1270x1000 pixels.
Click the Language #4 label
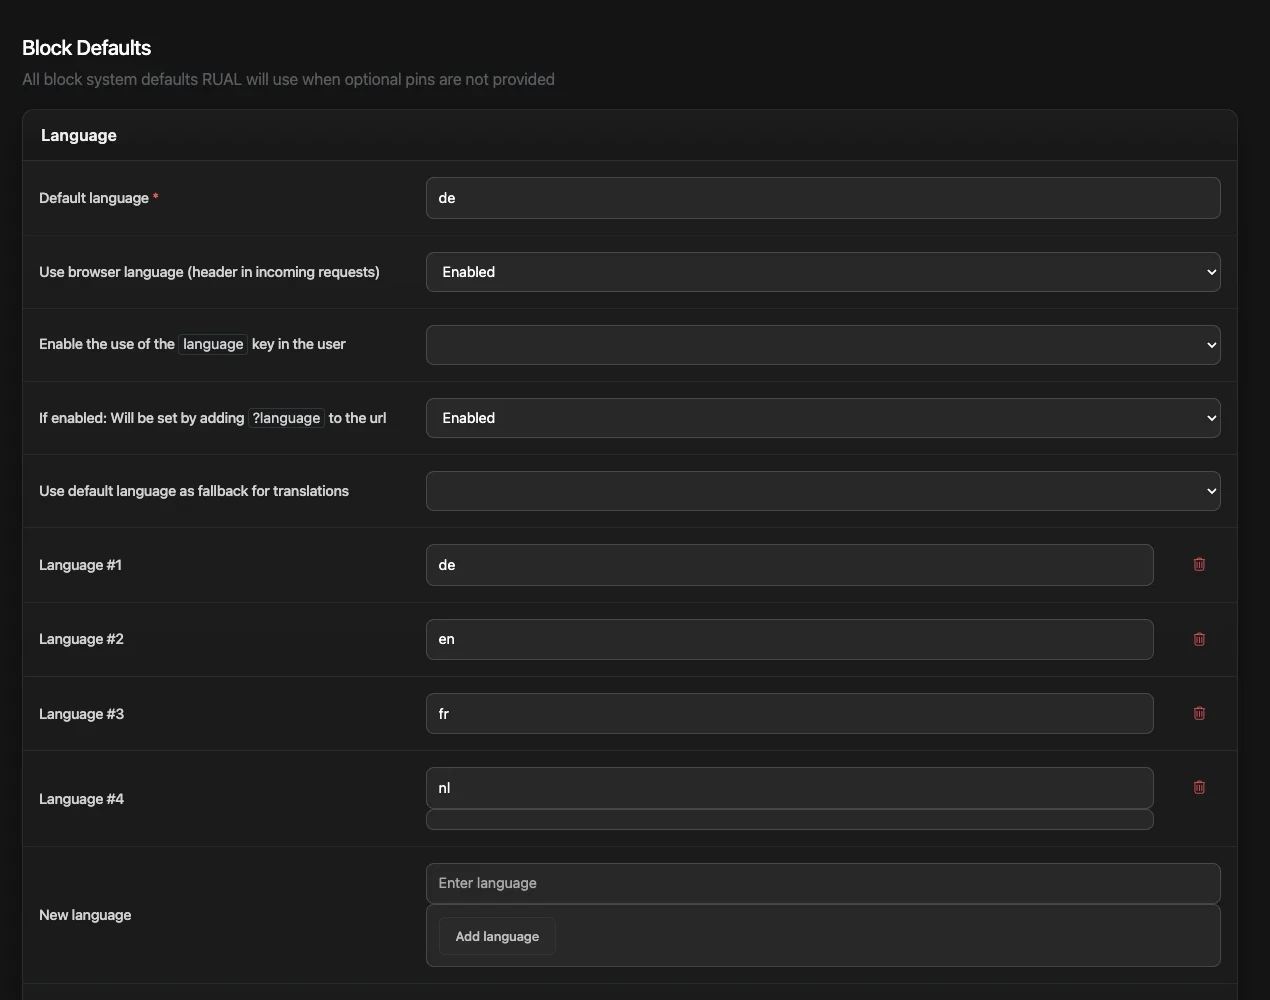81,799
